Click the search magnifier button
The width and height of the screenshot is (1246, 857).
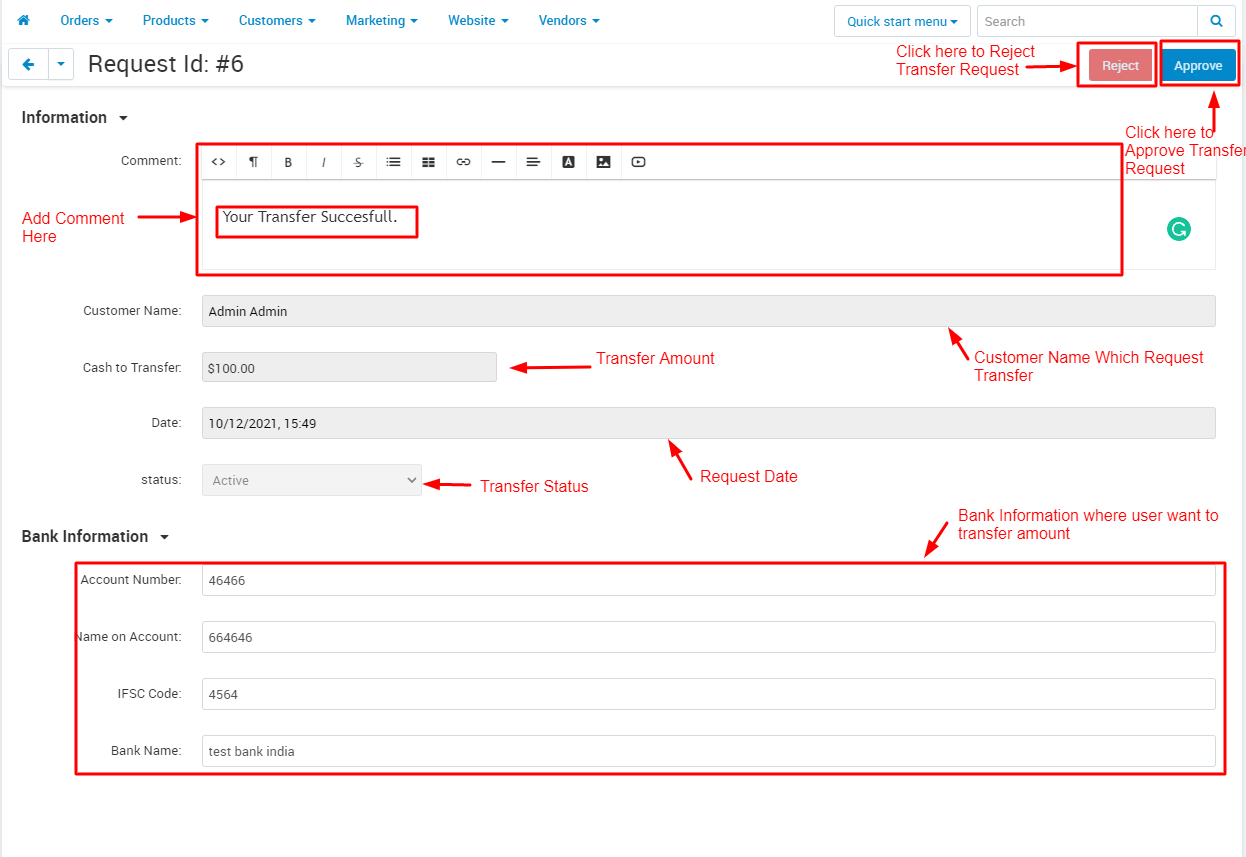(x=1216, y=21)
